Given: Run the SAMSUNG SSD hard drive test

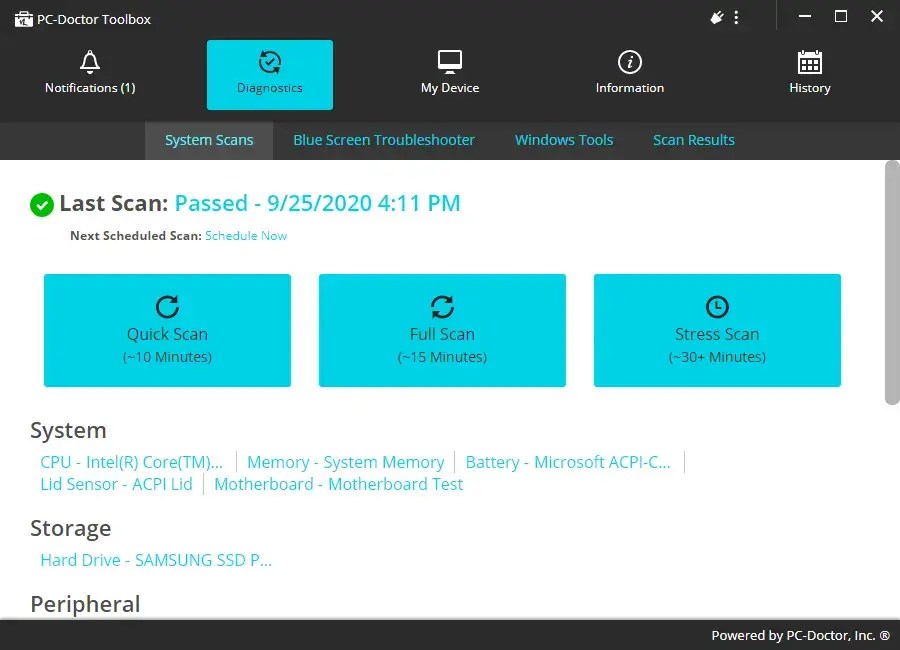Looking at the screenshot, I should click(x=156, y=560).
